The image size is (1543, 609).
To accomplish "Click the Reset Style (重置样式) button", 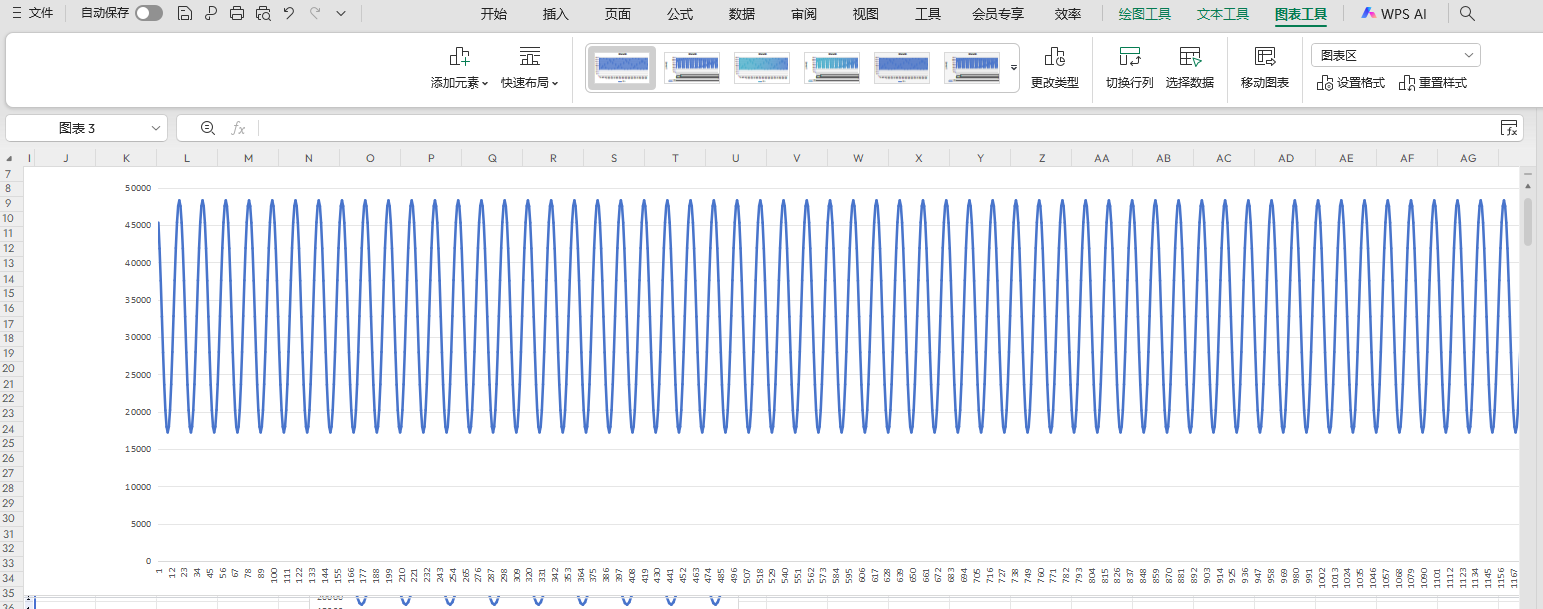I will tap(1433, 83).
